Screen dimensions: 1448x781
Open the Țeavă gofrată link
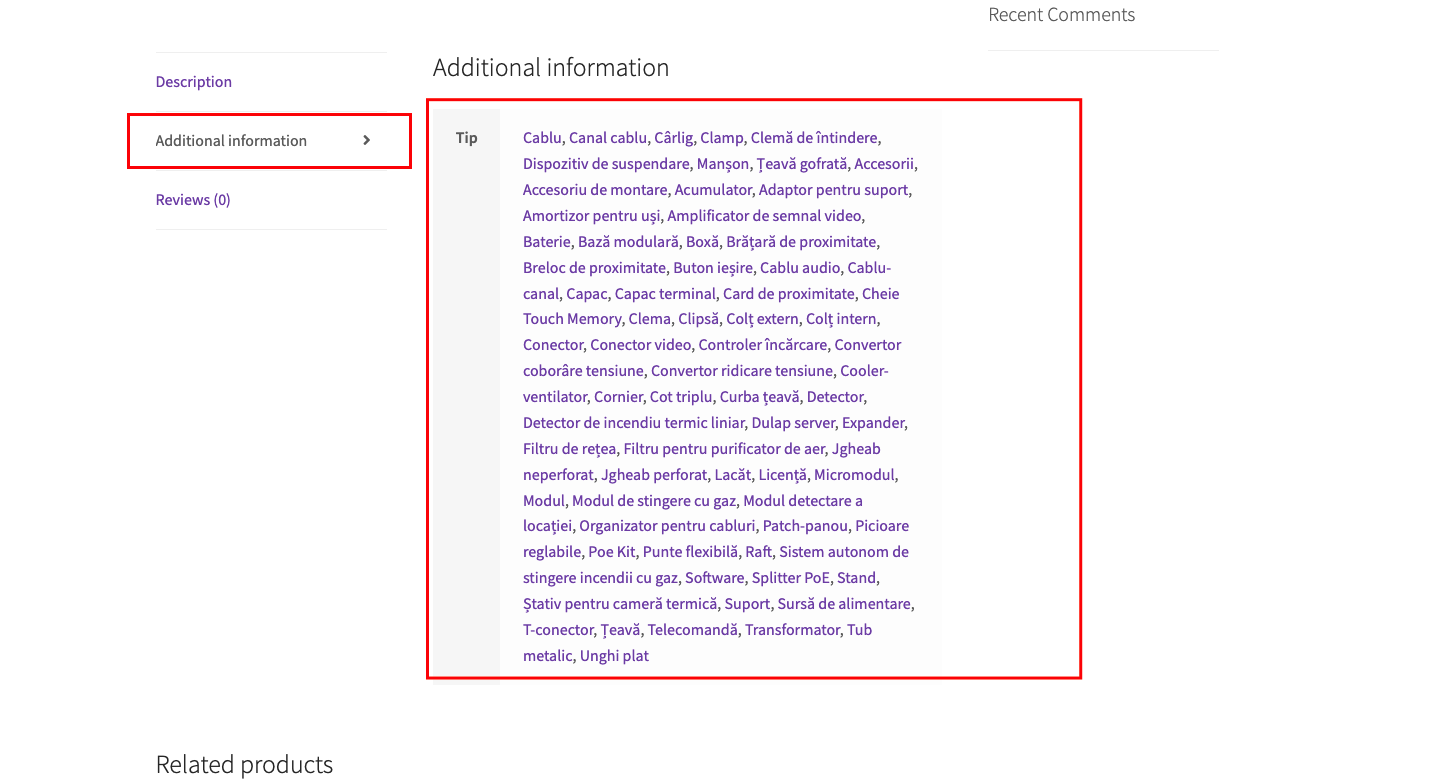pyautogui.click(x=802, y=164)
